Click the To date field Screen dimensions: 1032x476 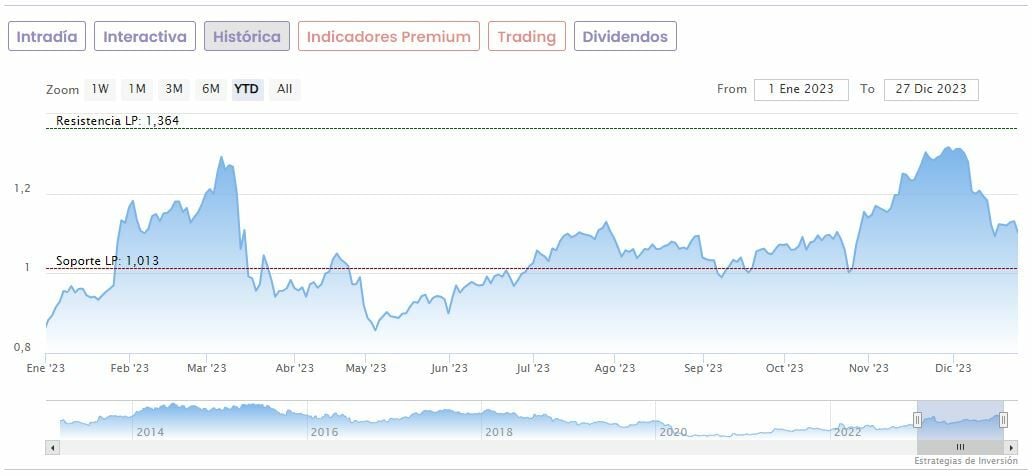tap(931, 89)
